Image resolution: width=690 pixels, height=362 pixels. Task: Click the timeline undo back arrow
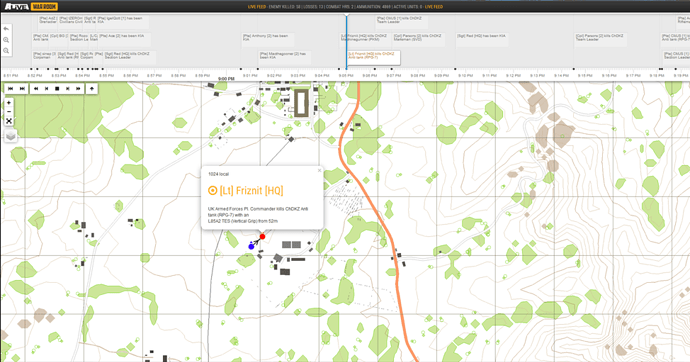click(x=6, y=29)
